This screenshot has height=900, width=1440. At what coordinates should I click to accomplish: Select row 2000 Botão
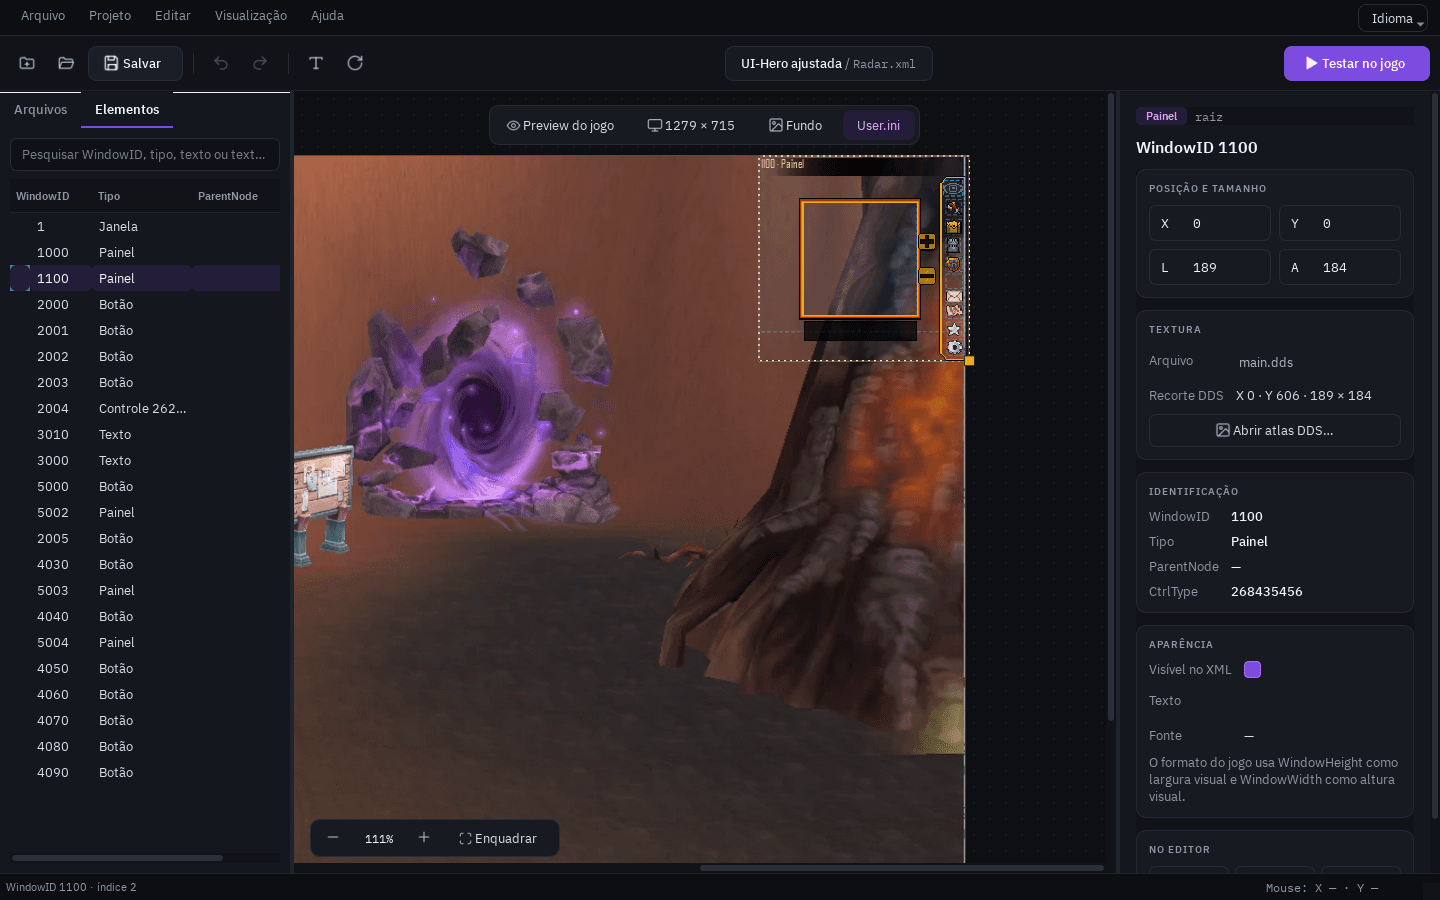point(145,305)
